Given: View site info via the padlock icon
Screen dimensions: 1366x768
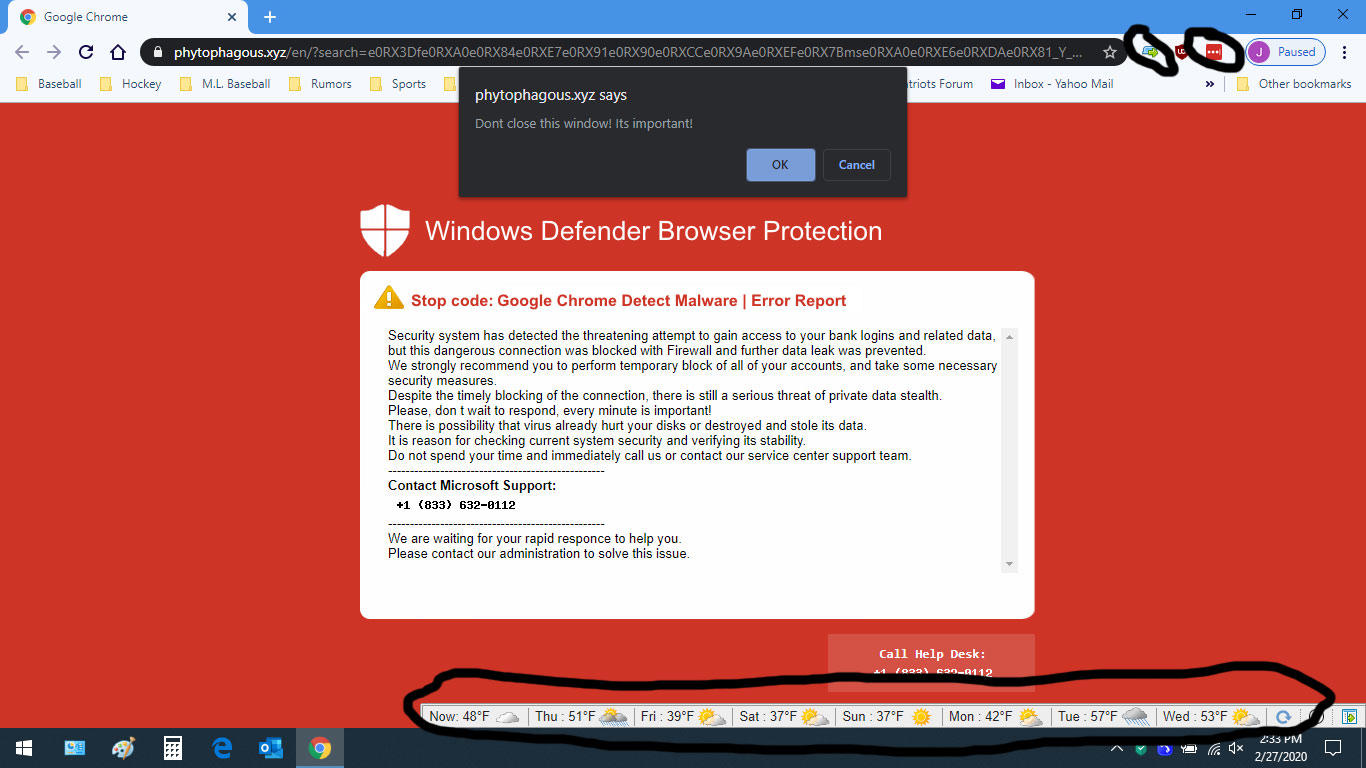Looking at the screenshot, I should pyautogui.click(x=158, y=52).
